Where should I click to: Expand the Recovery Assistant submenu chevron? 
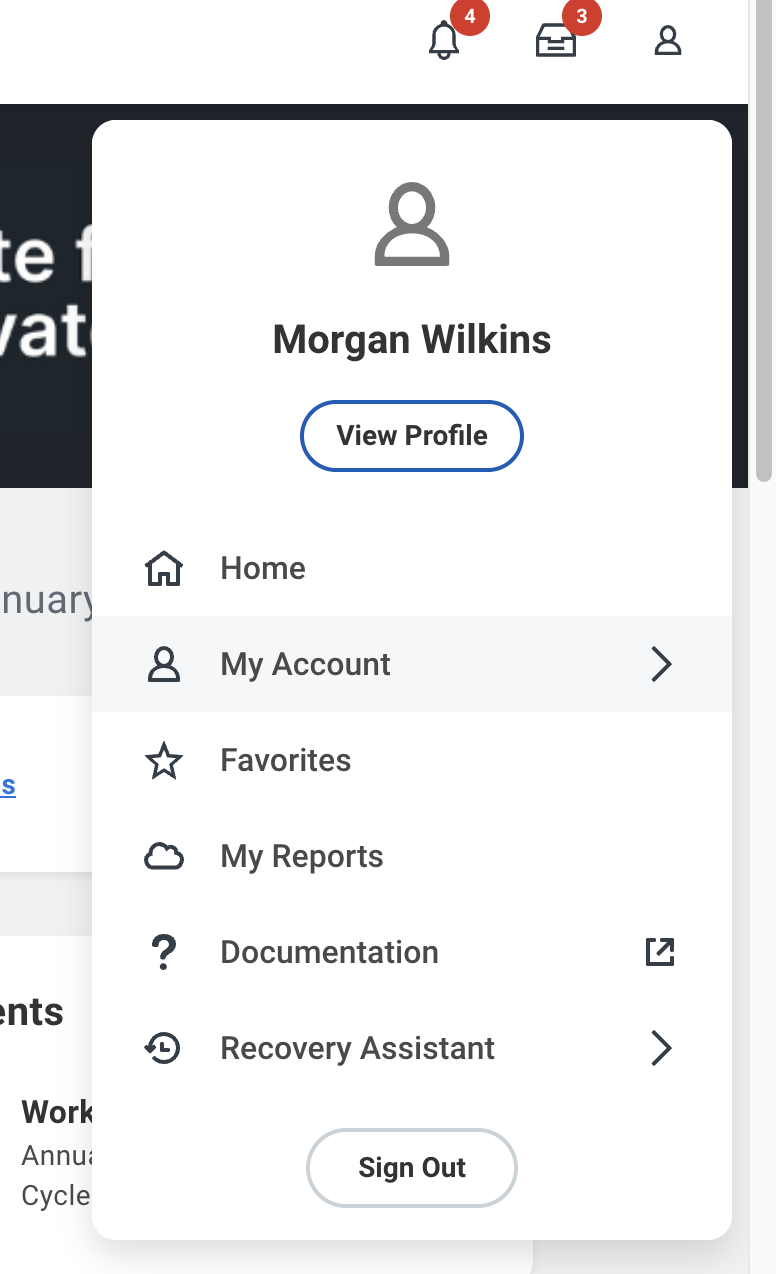click(x=660, y=1049)
